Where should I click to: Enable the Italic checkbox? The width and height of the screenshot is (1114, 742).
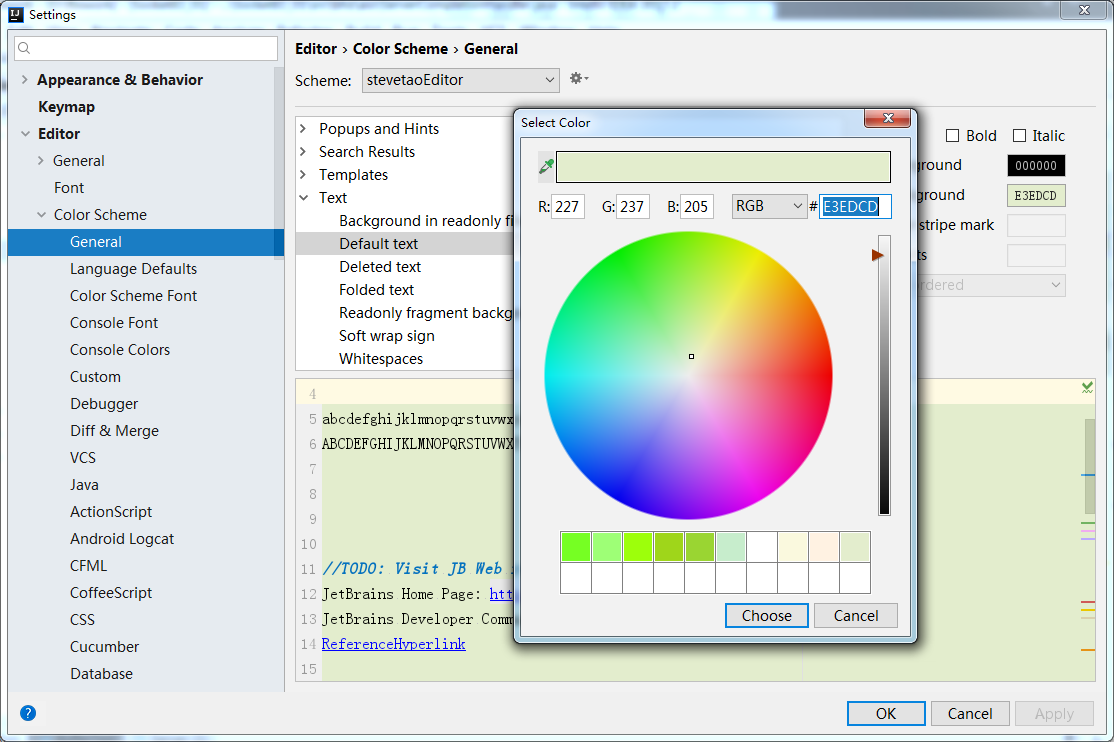[1020, 136]
